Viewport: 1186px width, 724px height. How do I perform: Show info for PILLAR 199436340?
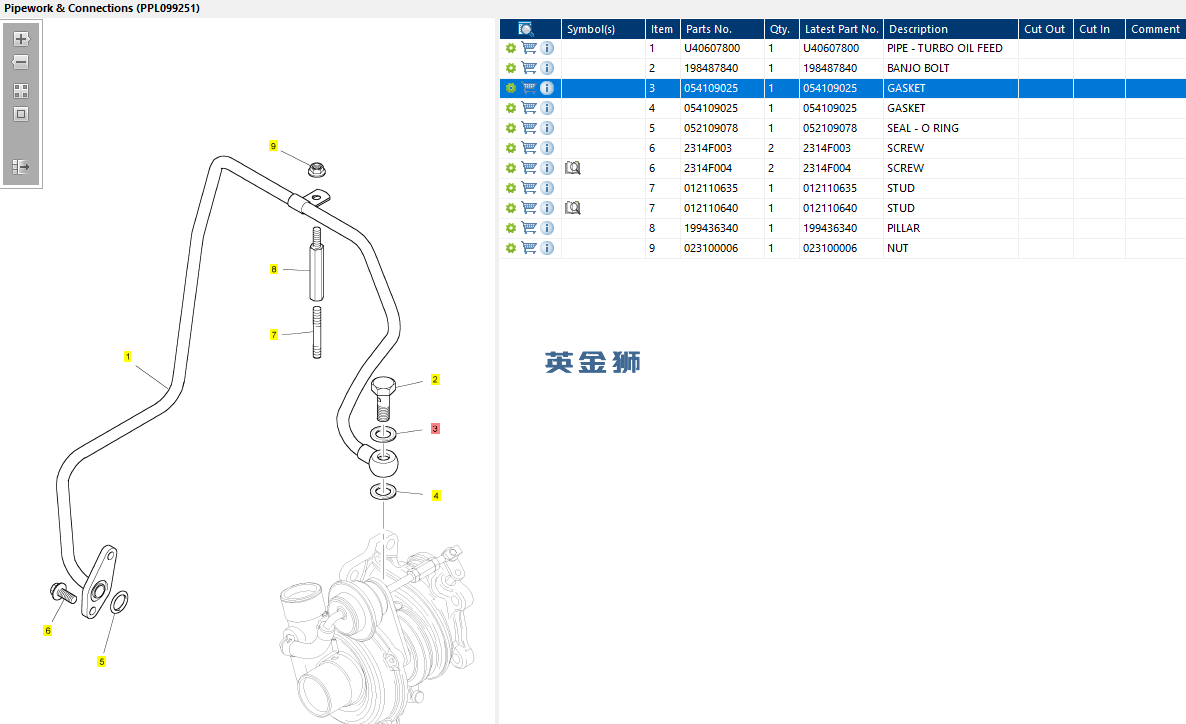(547, 228)
